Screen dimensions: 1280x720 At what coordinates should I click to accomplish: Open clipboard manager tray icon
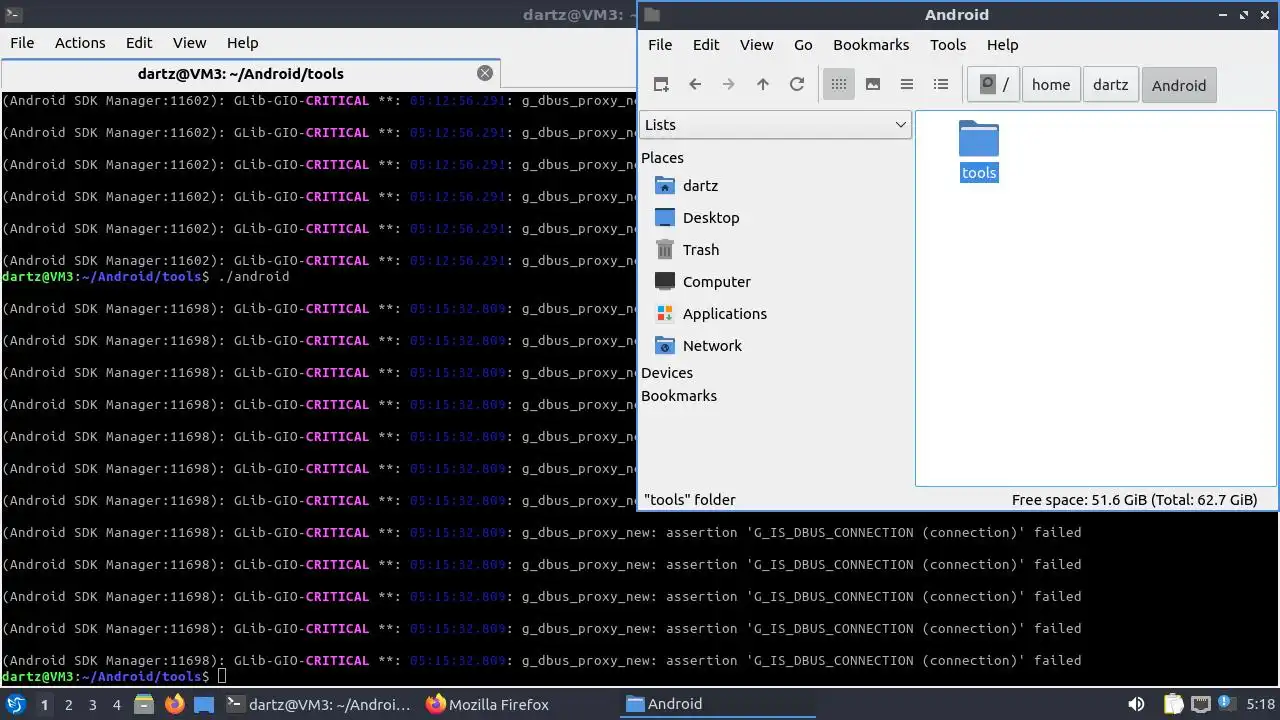[x=1174, y=704]
